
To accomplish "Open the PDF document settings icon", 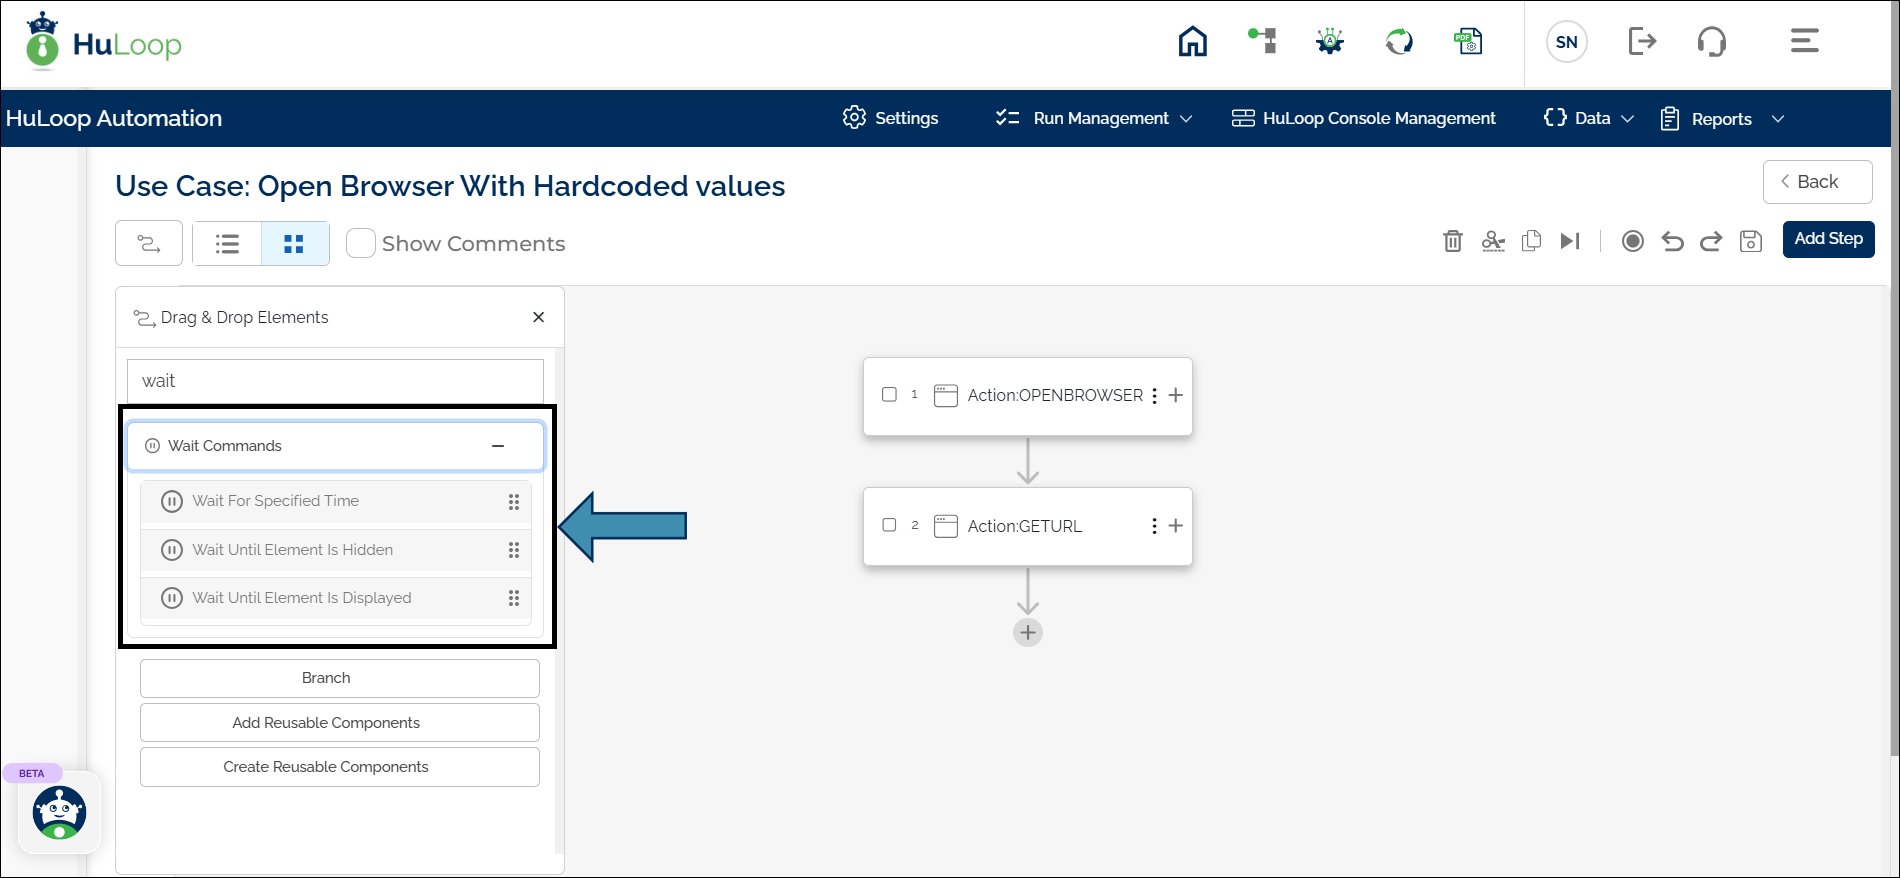I will pyautogui.click(x=1468, y=41).
